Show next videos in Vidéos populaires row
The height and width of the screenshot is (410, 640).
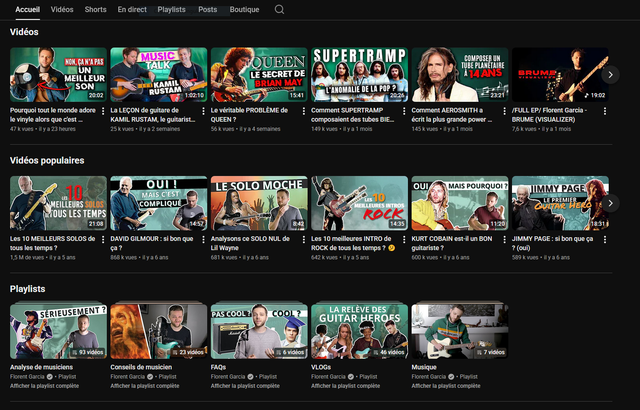pyautogui.click(x=611, y=203)
